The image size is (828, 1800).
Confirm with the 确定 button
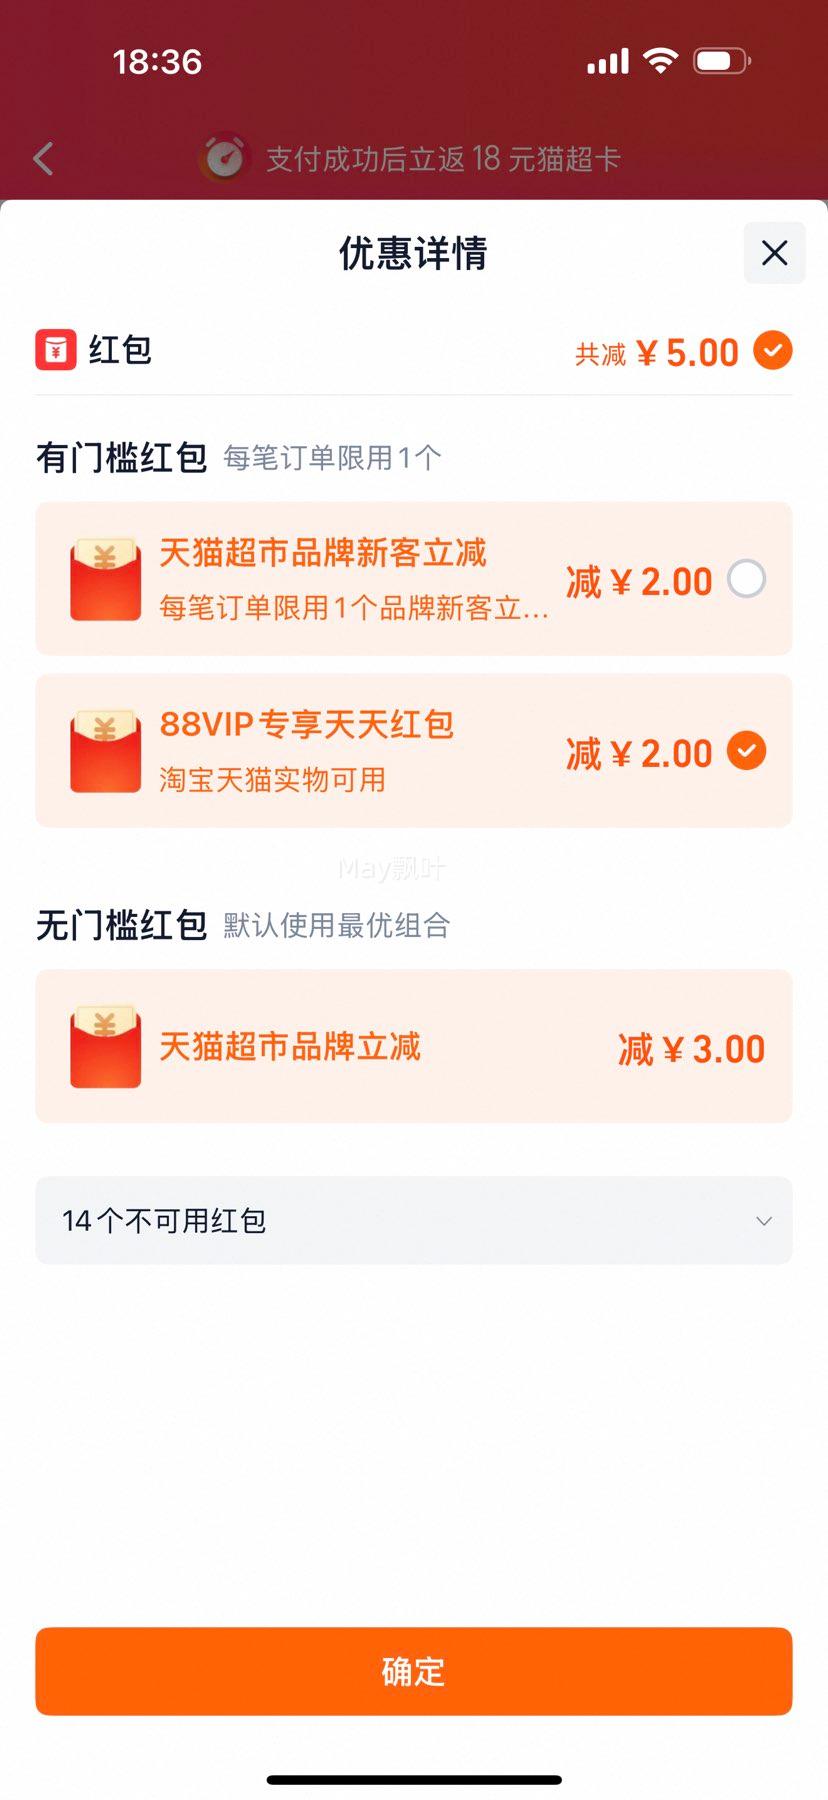tap(414, 1671)
